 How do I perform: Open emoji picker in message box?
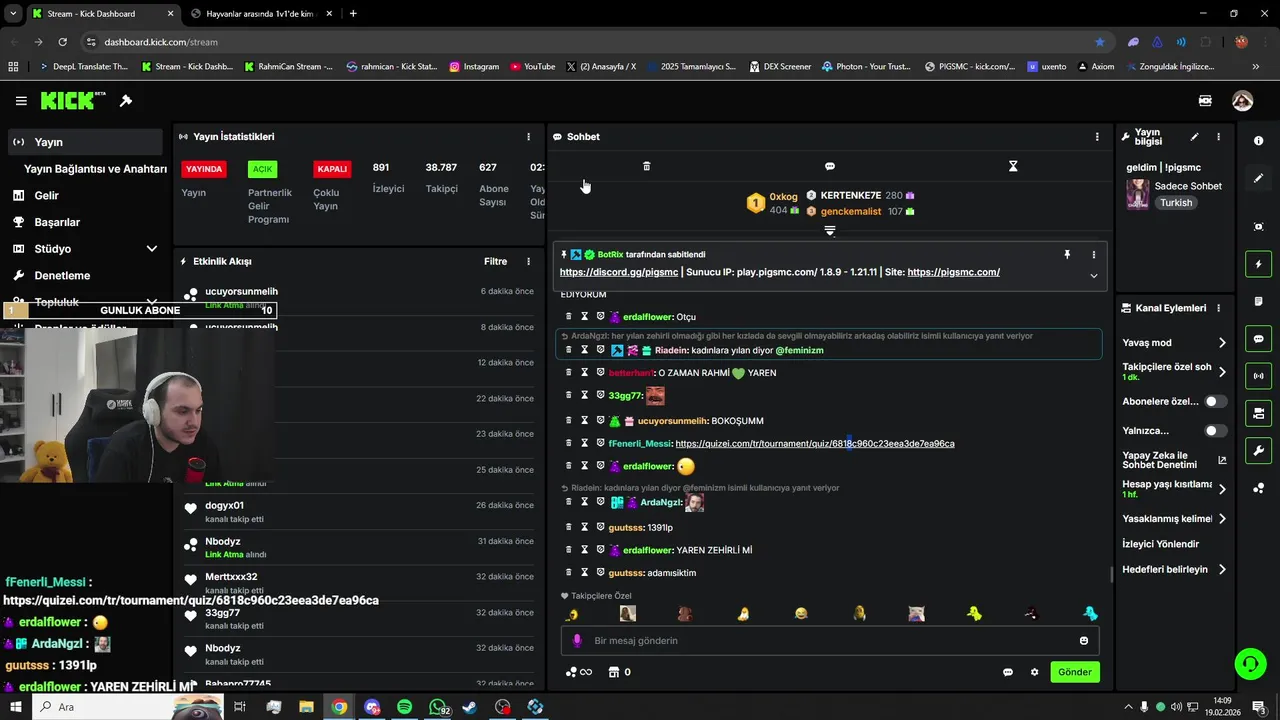point(1084,641)
